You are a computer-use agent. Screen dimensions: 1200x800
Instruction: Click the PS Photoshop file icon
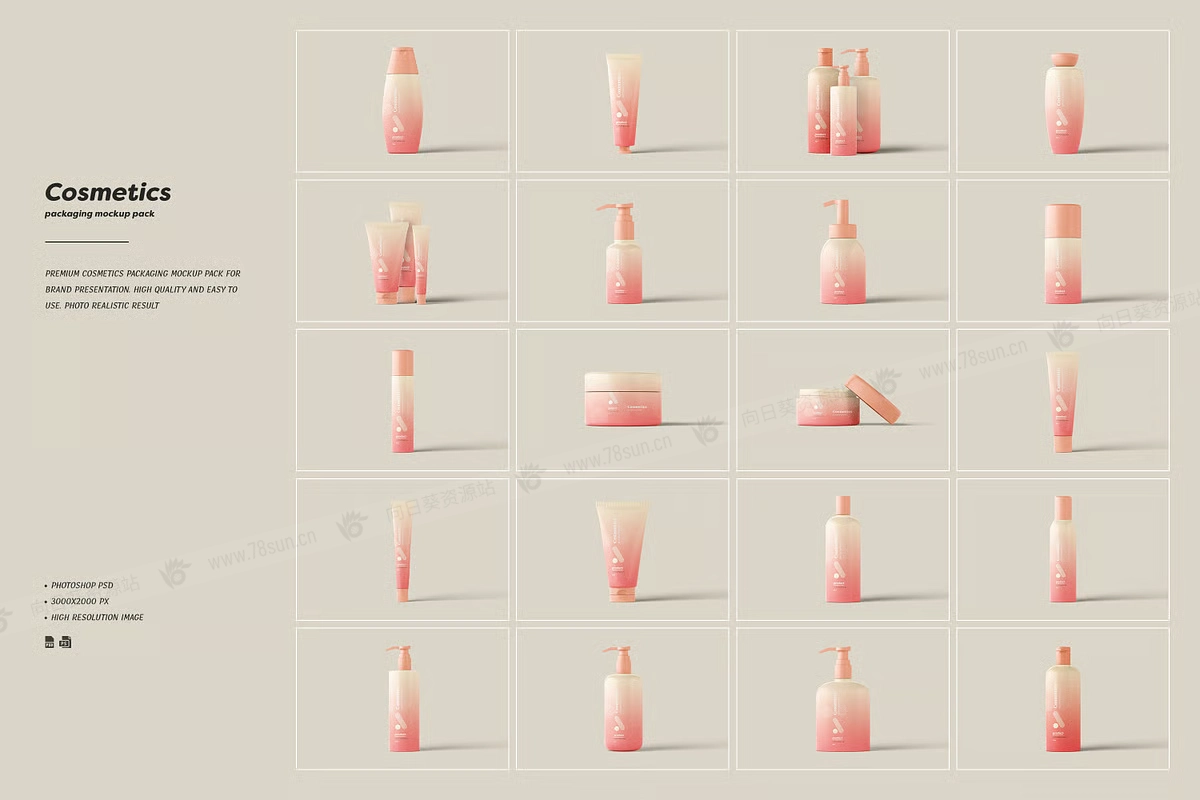click(66, 642)
